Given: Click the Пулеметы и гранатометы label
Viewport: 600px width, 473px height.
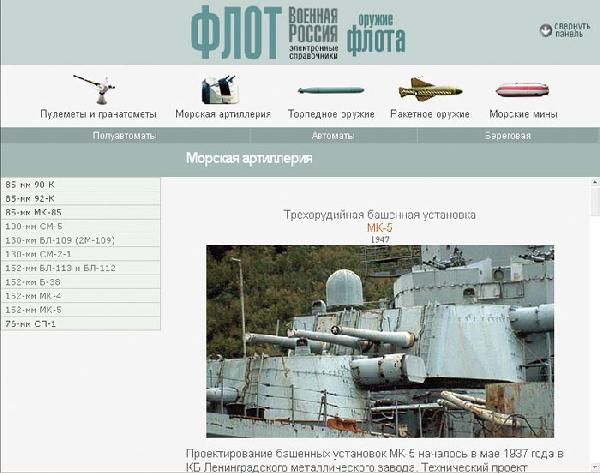Looking at the screenshot, I should 98,114.
